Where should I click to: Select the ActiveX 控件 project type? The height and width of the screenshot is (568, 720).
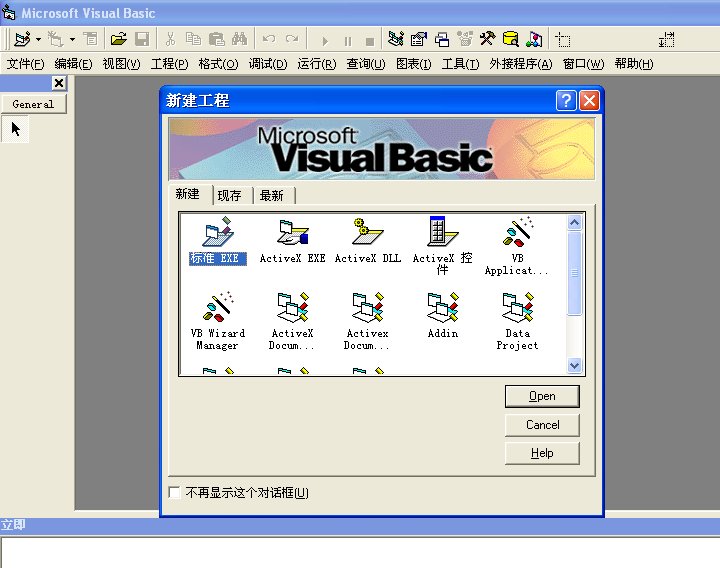[442, 246]
